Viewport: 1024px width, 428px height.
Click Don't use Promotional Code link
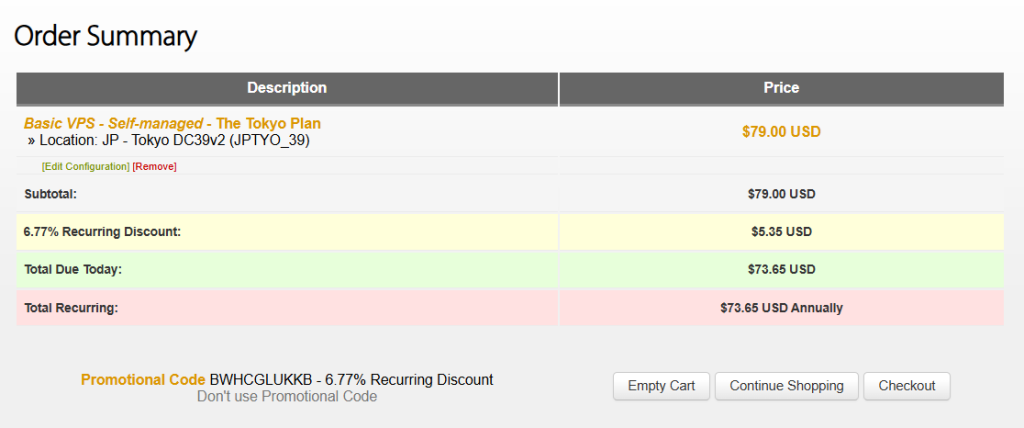[x=287, y=396]
